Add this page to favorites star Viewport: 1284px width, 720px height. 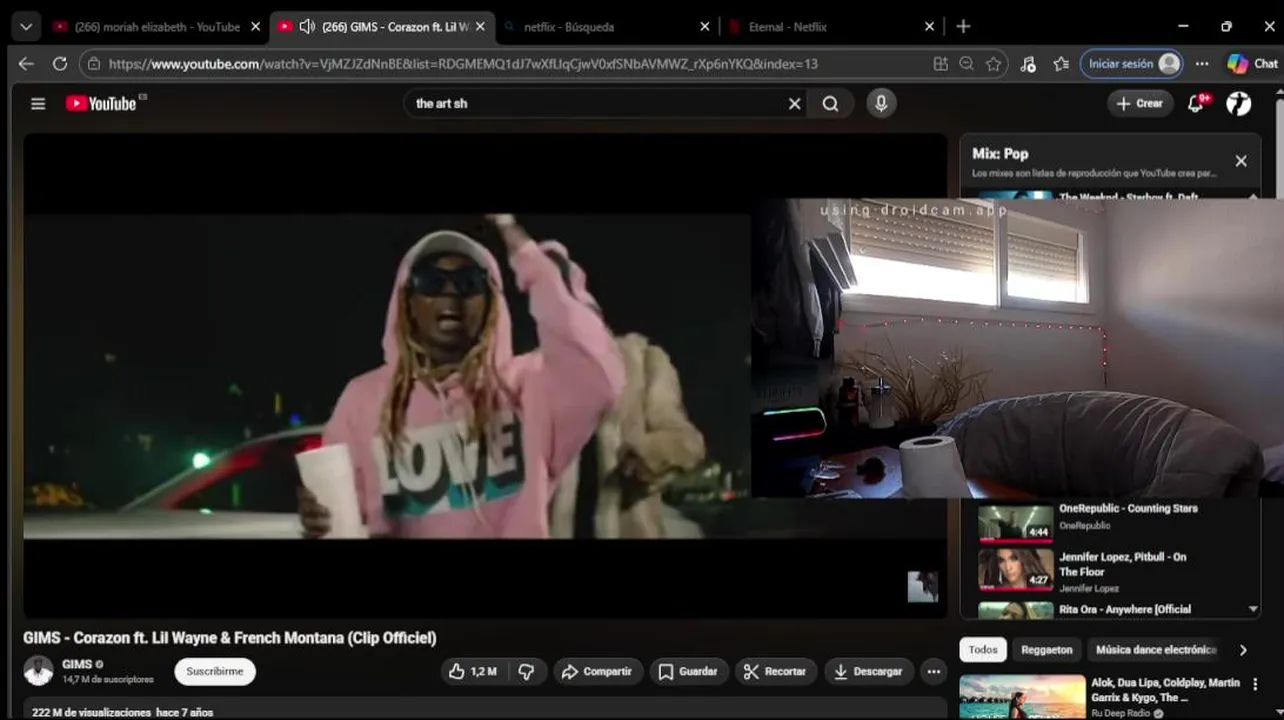pyautogui.click(x=993, y=63)
